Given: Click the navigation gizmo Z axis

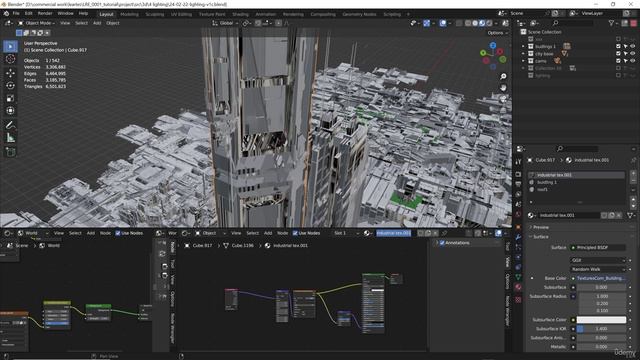Looking at the screenshot, I should (x=493, y=45).
